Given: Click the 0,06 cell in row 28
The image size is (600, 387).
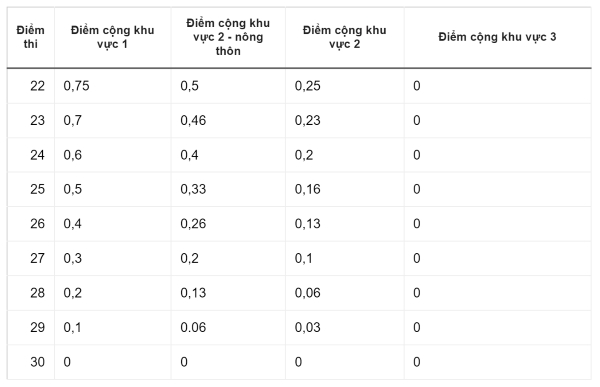Looking at the screenshot, I should (344, 293).
